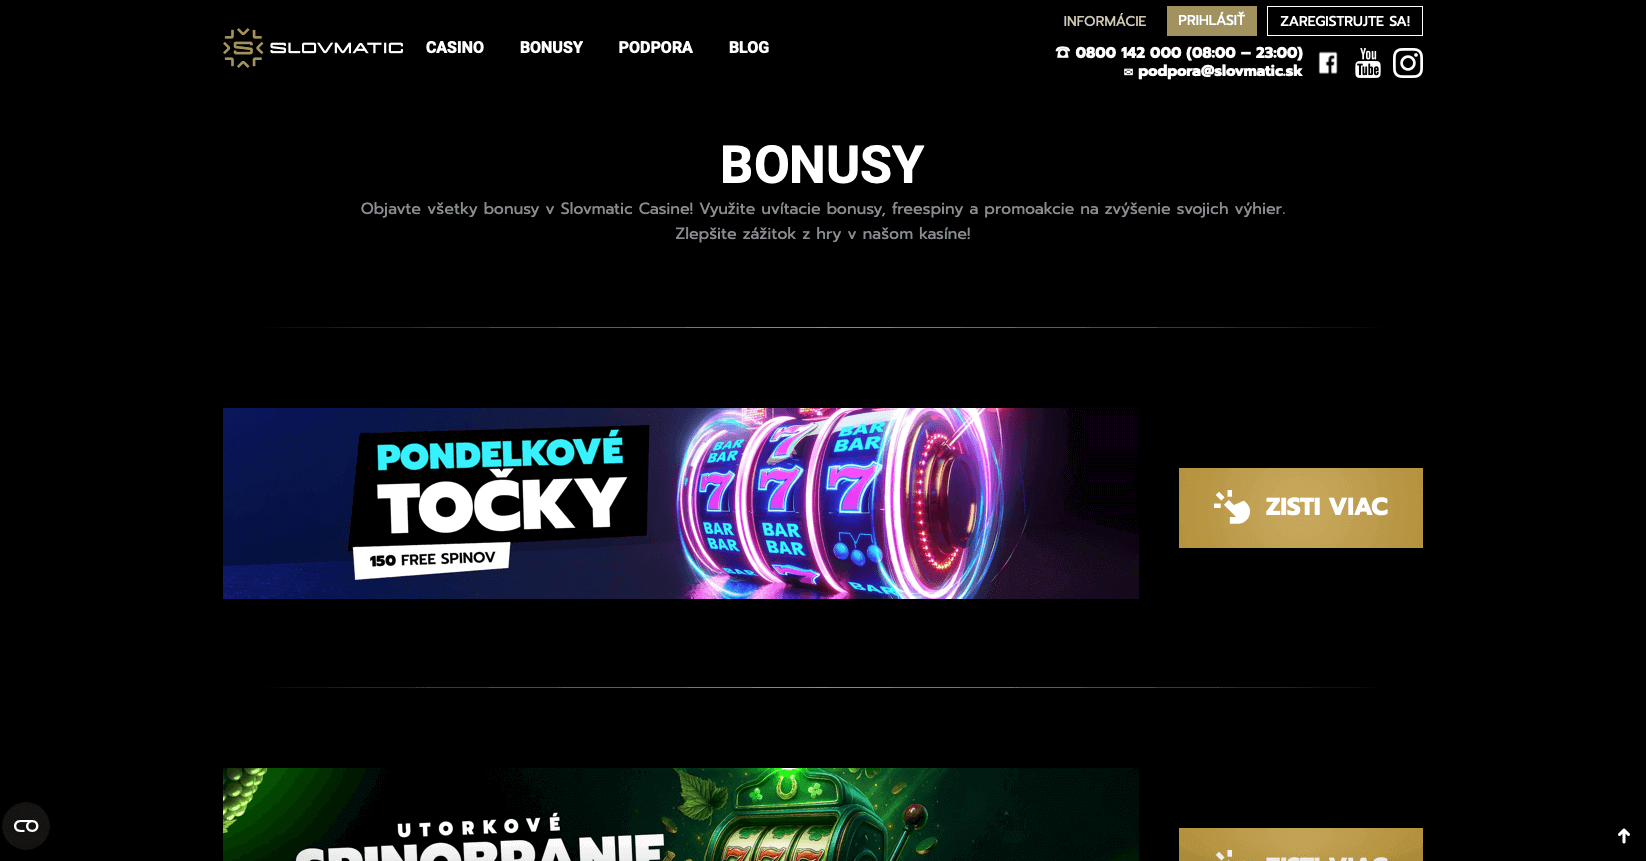Open the Utorkové spinobranie banner

point(681,814)
